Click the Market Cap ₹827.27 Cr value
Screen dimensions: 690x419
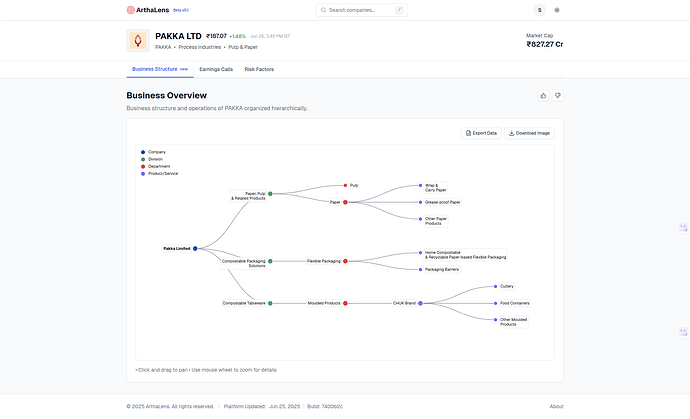(x=545, y=44)
